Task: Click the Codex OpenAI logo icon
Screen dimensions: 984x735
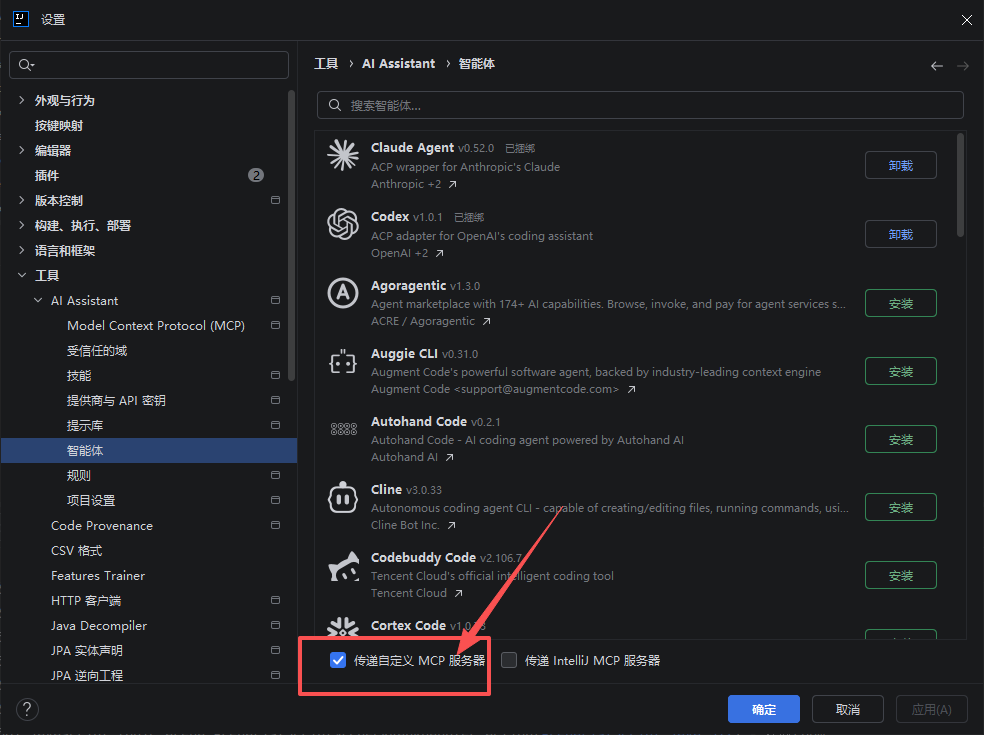Action: 343,224
